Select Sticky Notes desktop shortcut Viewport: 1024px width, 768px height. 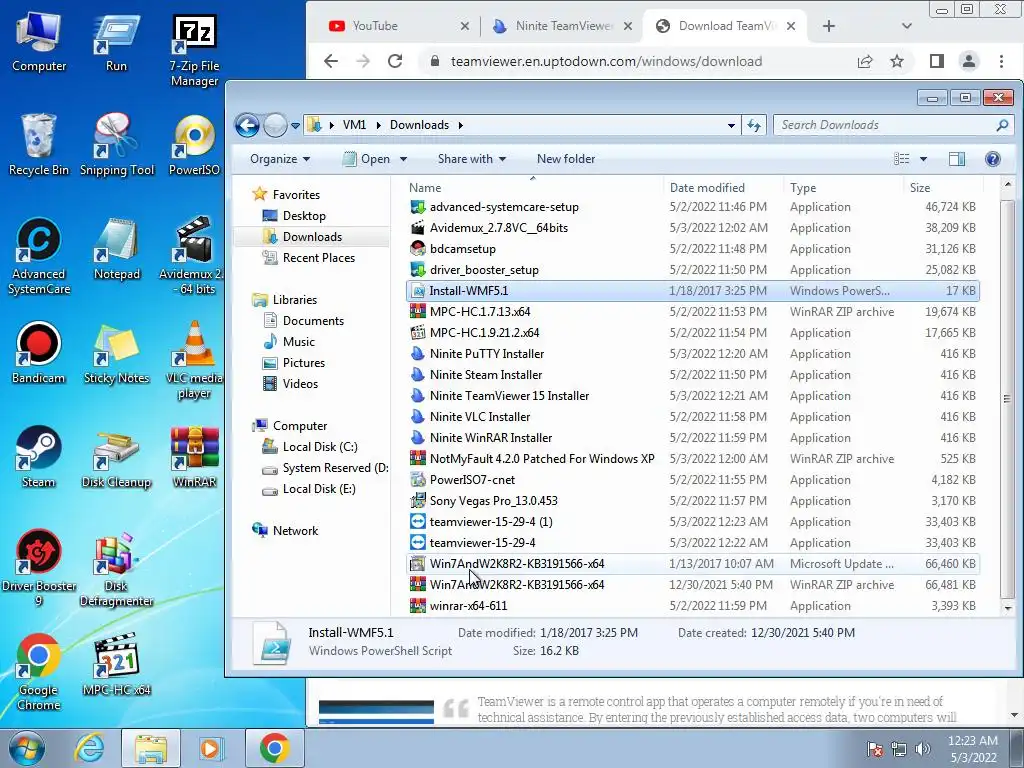tap(116, 353)
